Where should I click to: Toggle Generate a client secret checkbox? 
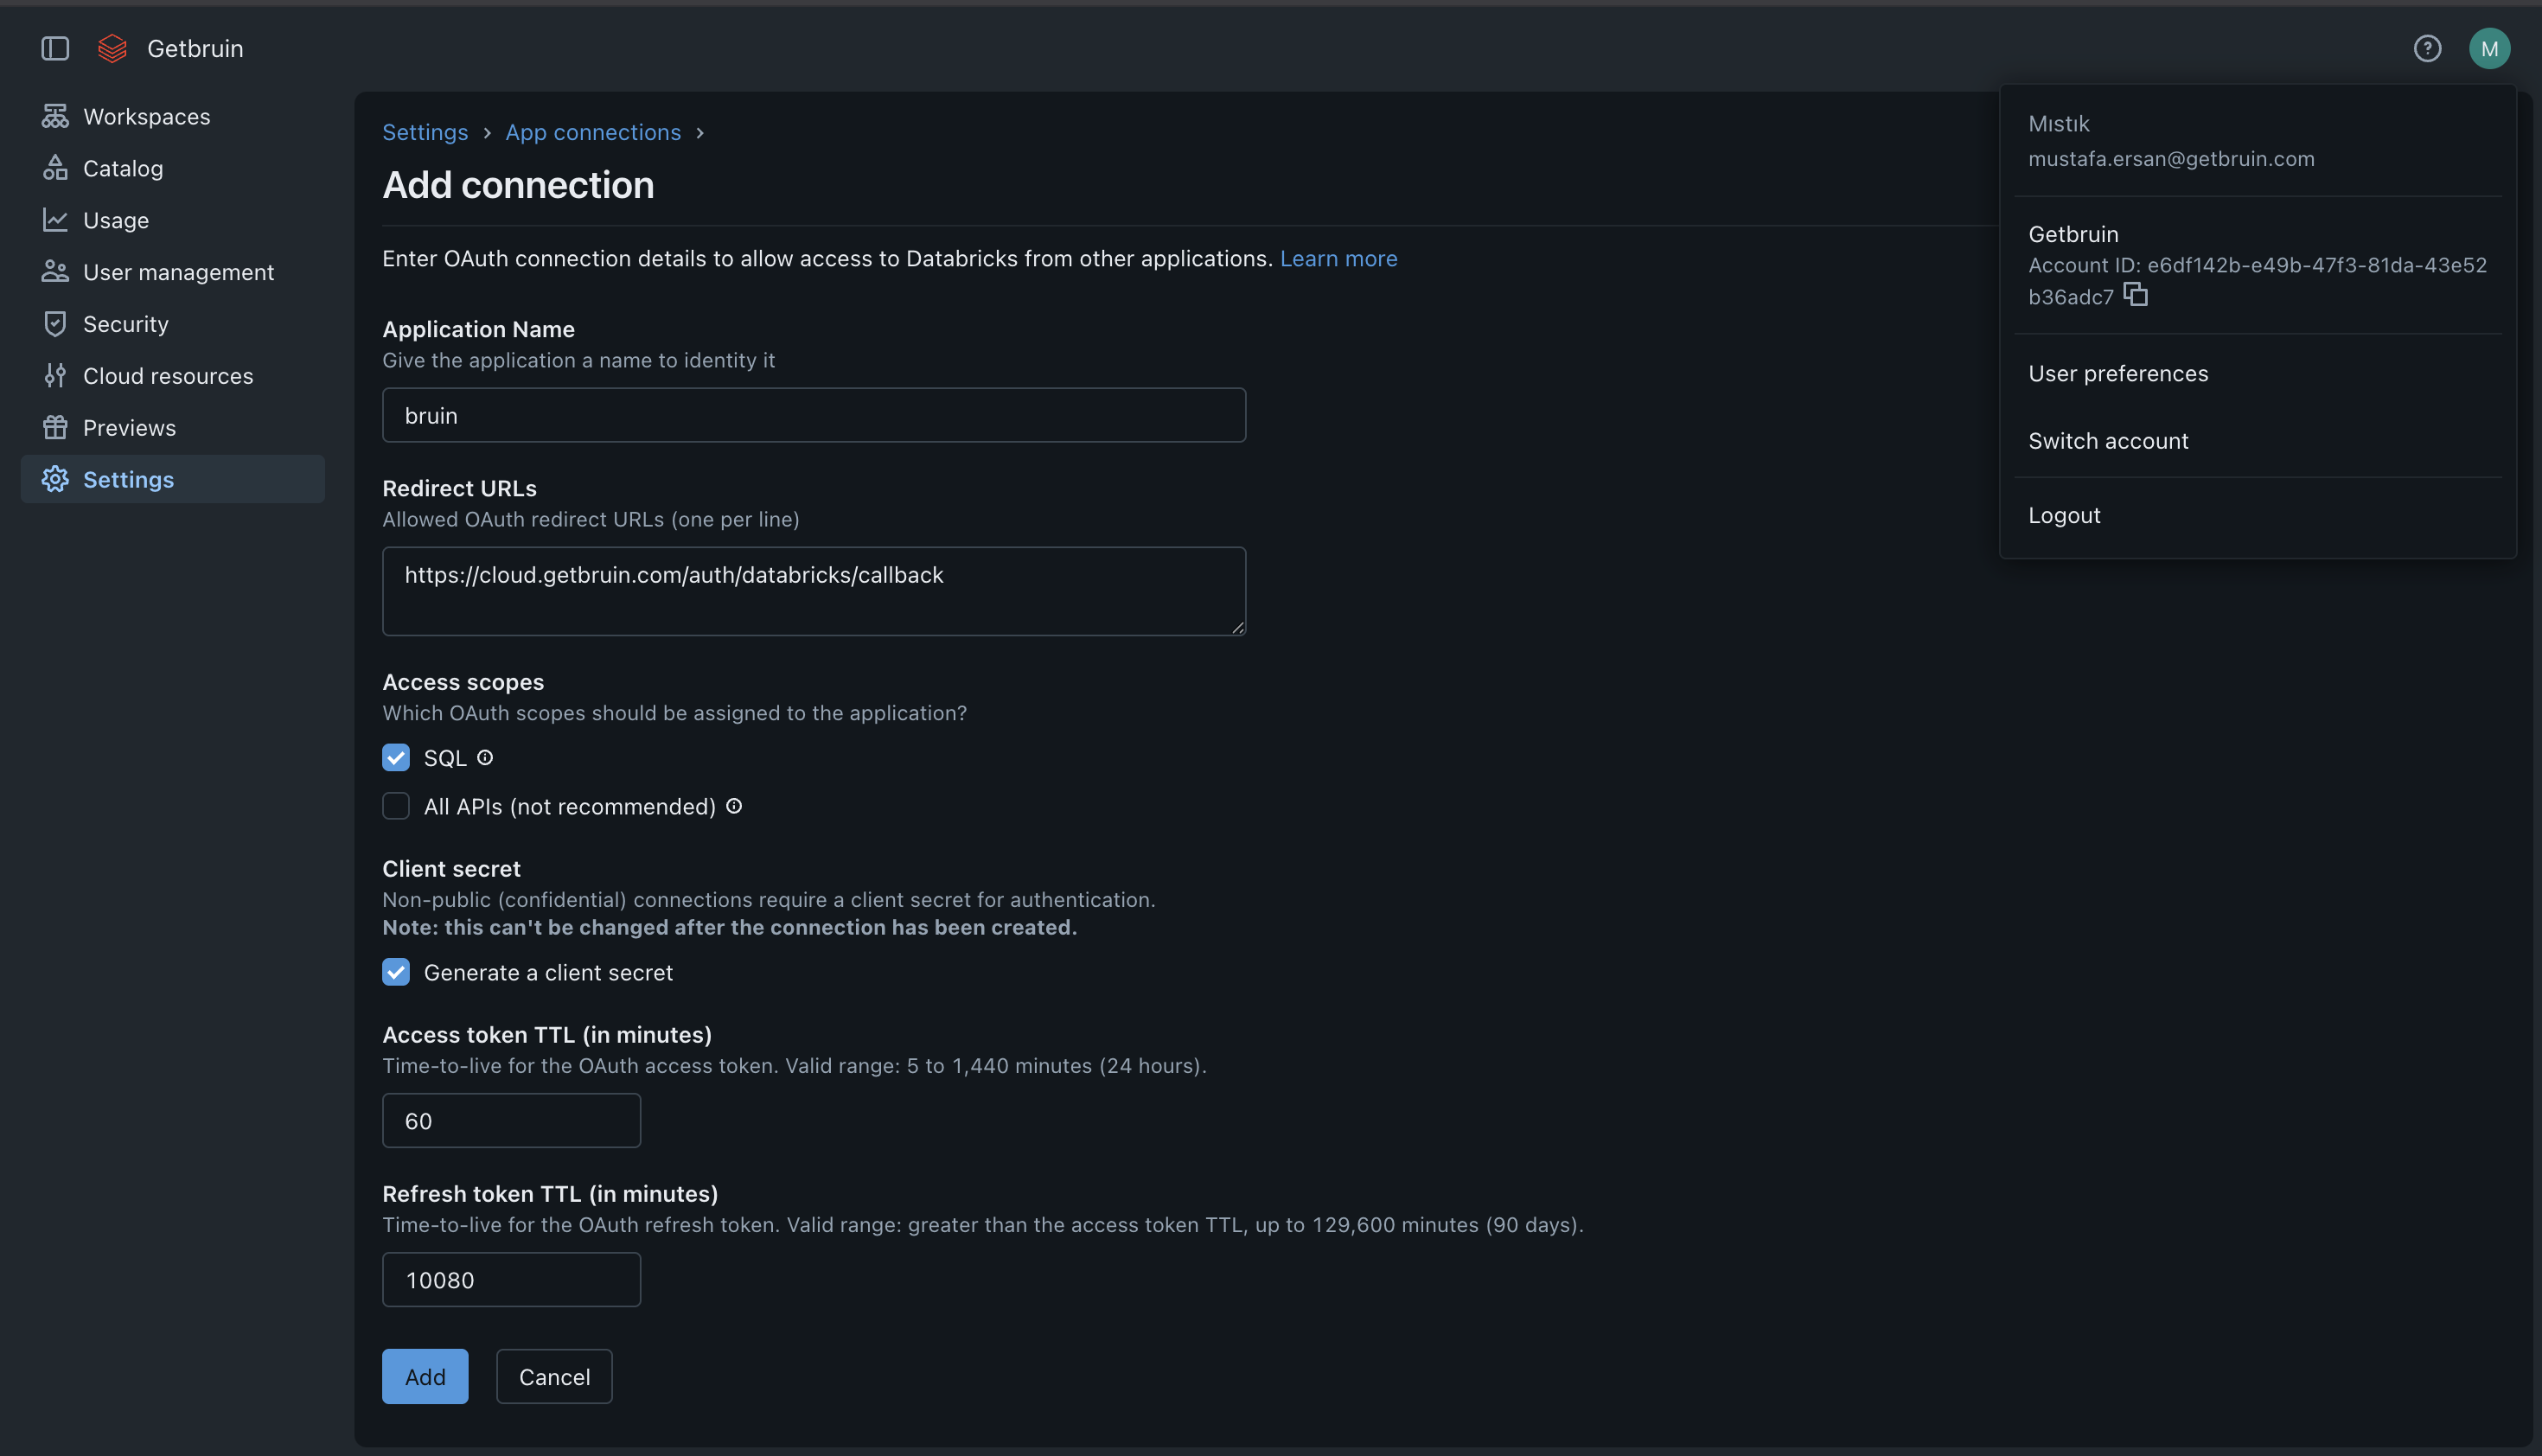(396, 972)
